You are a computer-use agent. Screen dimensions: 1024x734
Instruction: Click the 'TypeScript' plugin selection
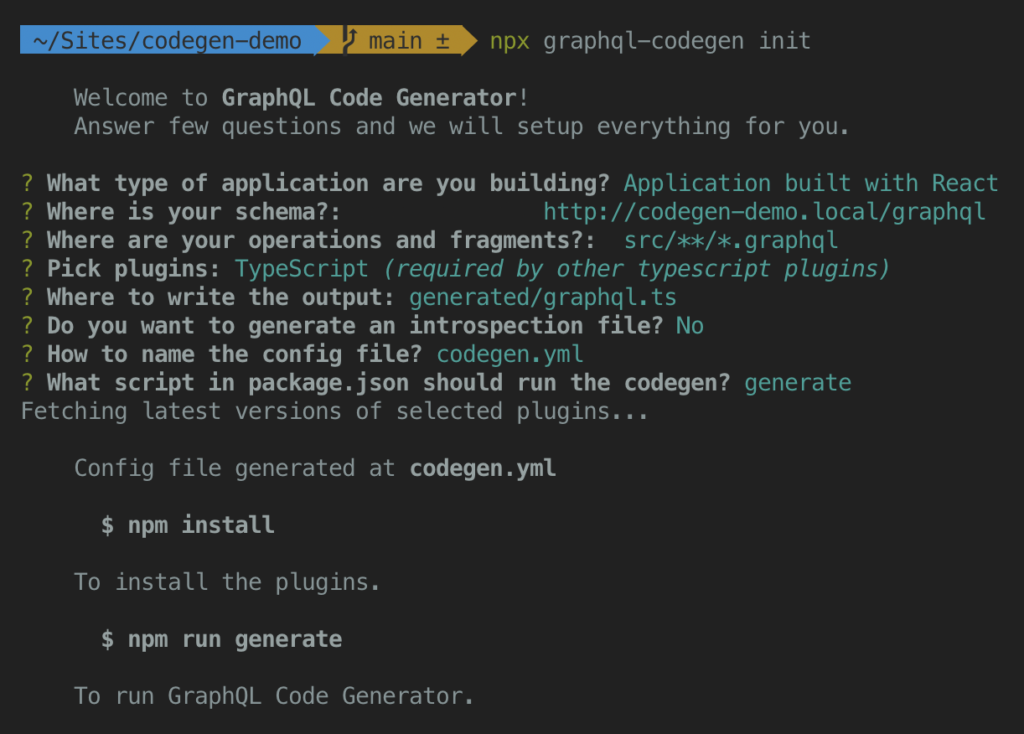[x=302, y=269]
